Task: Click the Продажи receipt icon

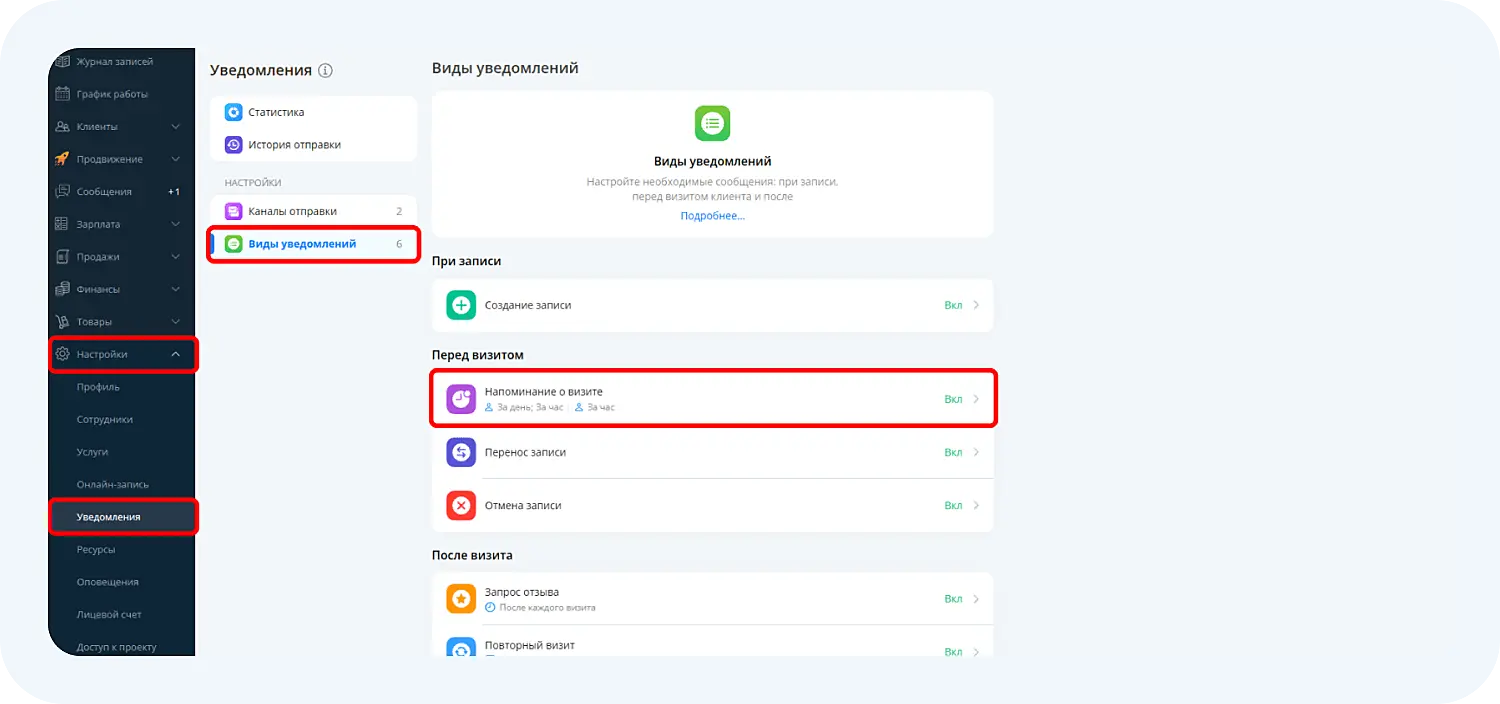Action: (x=62, y=257)
